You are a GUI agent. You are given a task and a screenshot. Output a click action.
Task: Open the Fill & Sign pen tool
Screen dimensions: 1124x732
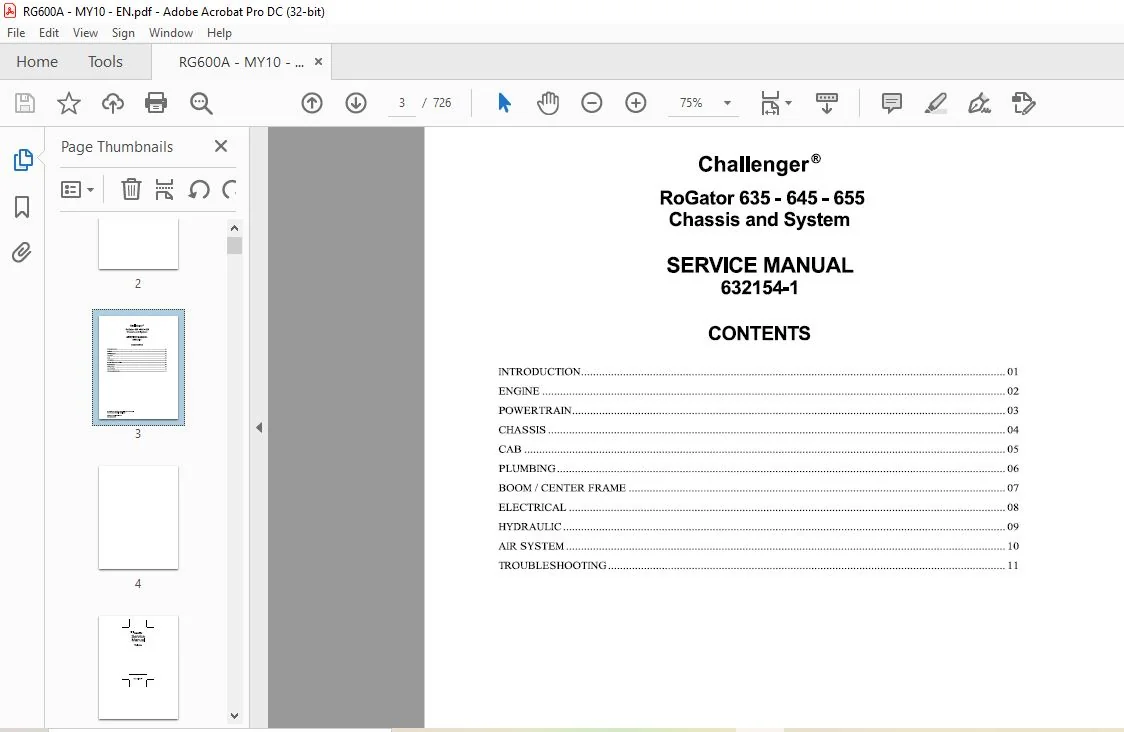click(x=979, y=103)
